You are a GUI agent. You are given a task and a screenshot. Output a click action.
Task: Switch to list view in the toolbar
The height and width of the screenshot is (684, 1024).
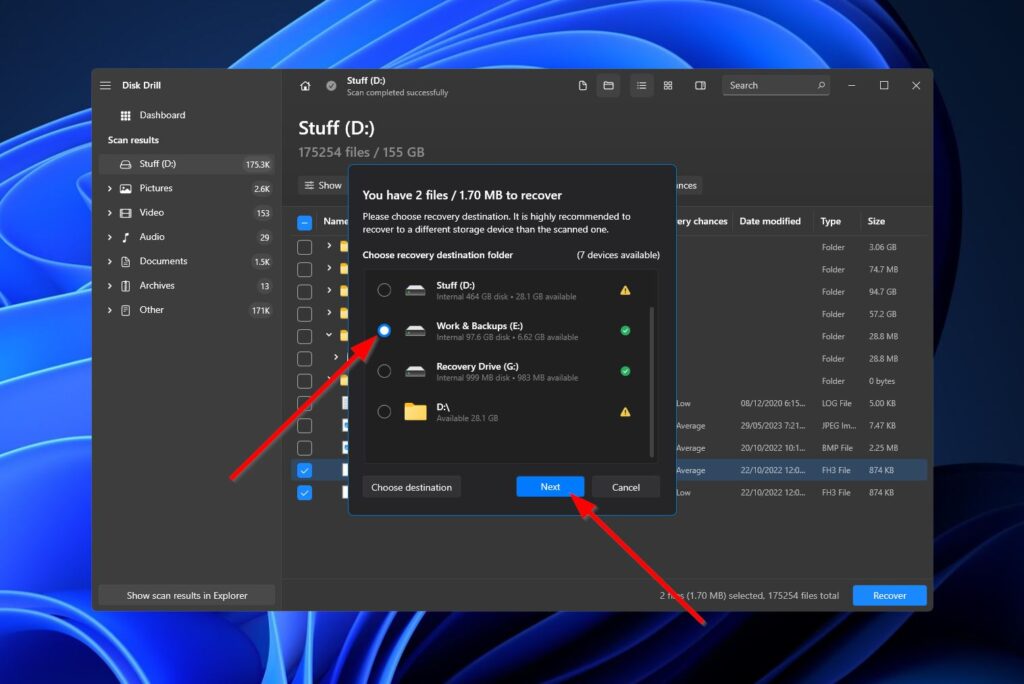pos(641,86)
